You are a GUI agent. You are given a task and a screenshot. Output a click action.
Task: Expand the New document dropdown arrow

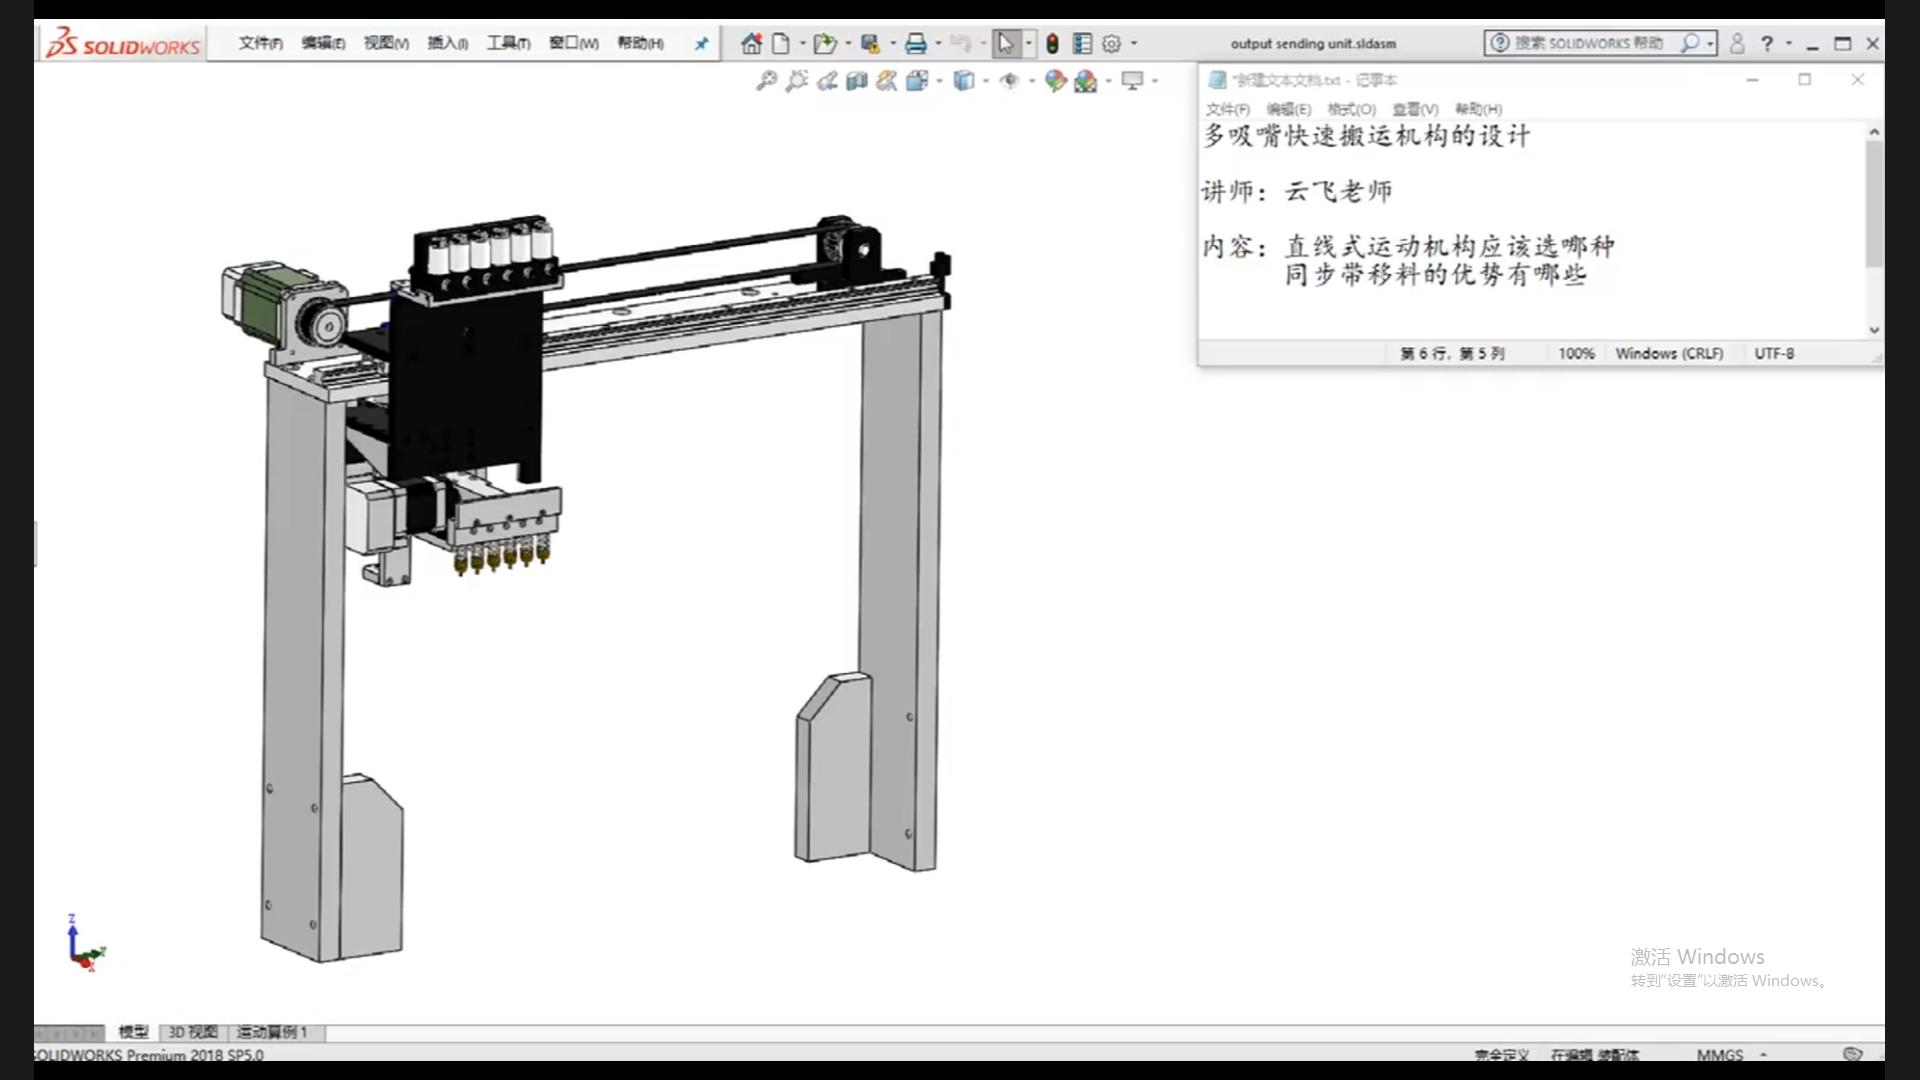[x=802, y=43]
